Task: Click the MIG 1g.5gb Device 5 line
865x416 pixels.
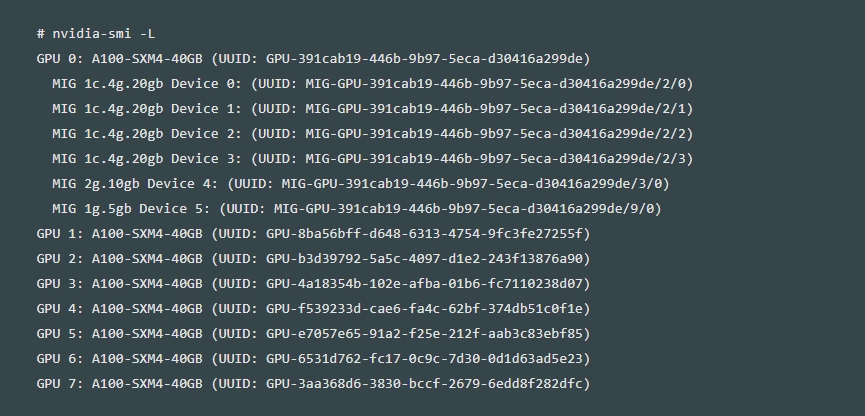Action: (357, 209)
